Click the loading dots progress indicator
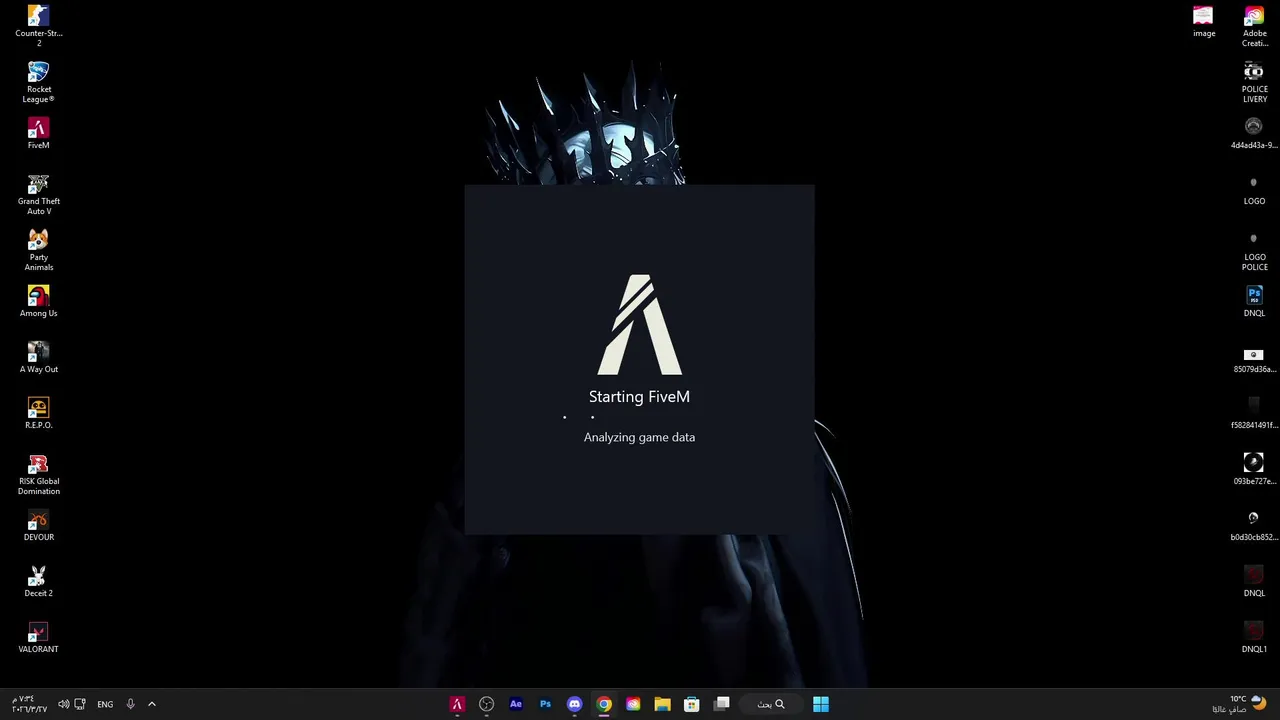 coord(579,417)
